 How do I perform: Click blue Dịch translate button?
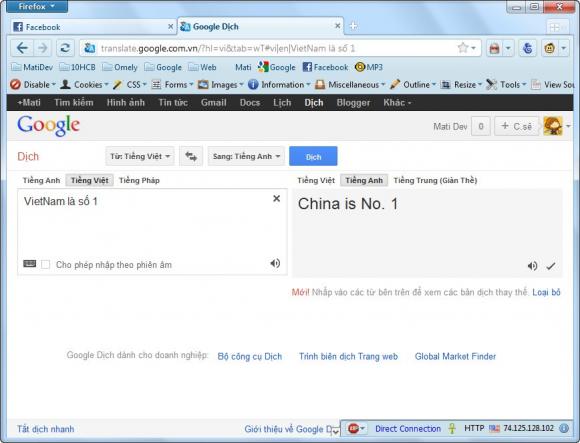(x=313, y=156)
